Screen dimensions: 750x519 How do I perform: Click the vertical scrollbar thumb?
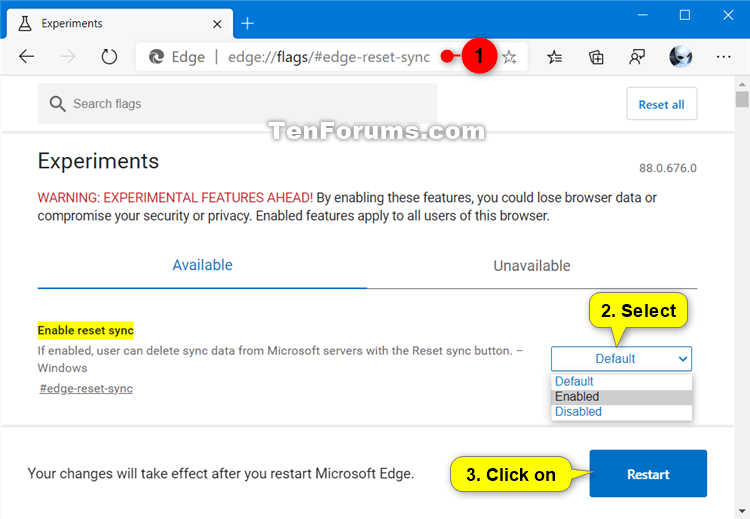[742, 99]
